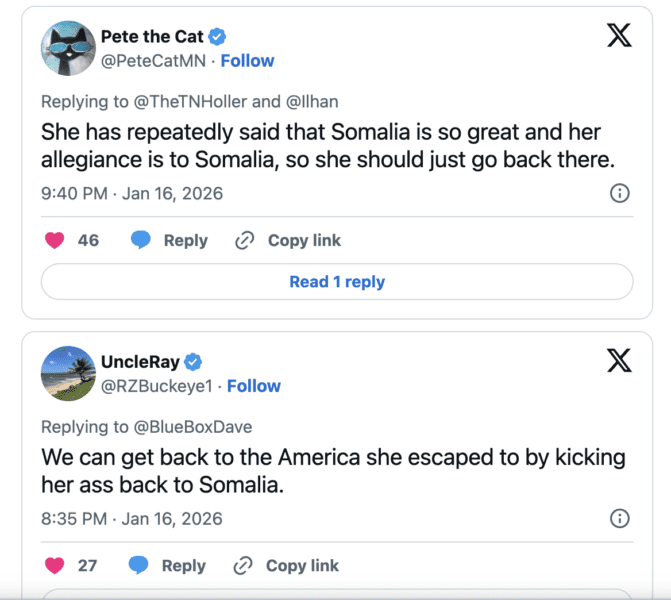Screen dimensions: 671x600
Task: Click the reply bubble on Pete the Cat's tweet
Action: coord(141,240)
